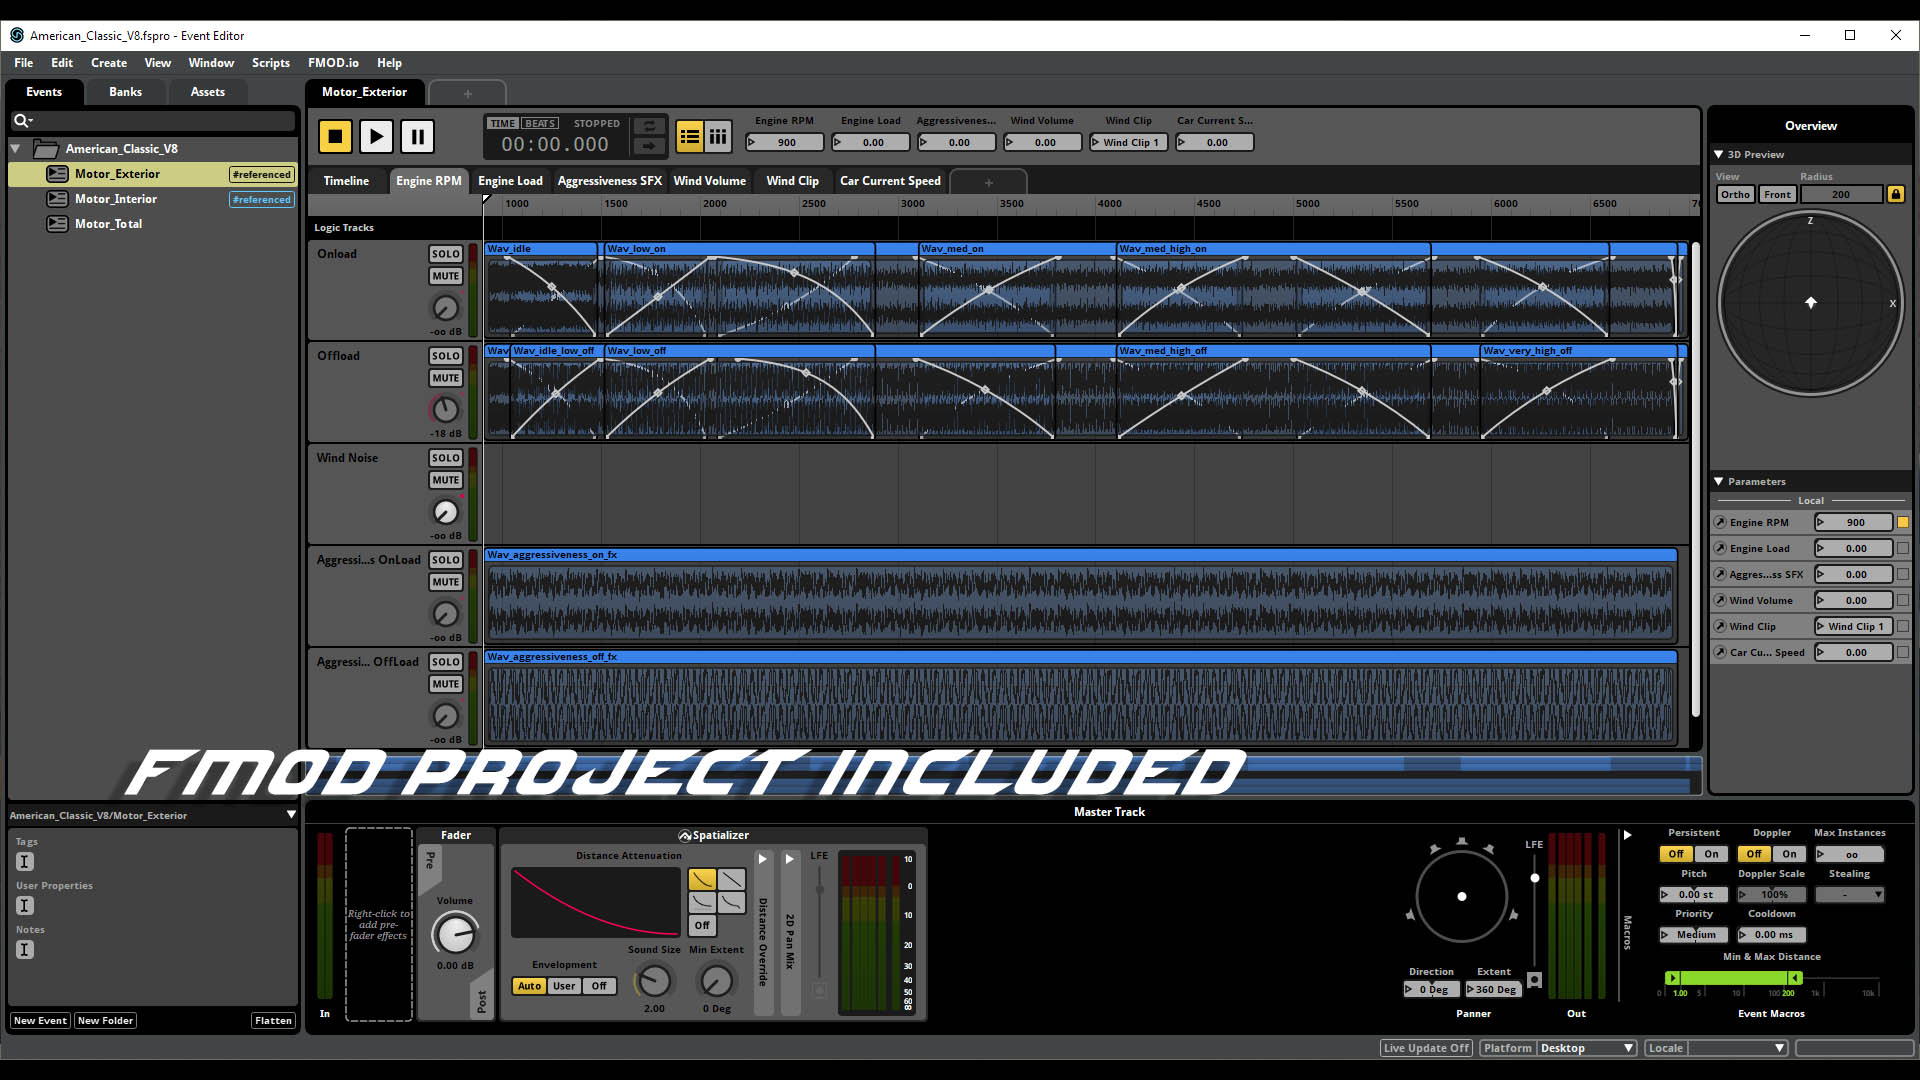Collapse the American_Classic_V8 folder
Viewport: 1920px width, 1080px height.
[16, 149]
